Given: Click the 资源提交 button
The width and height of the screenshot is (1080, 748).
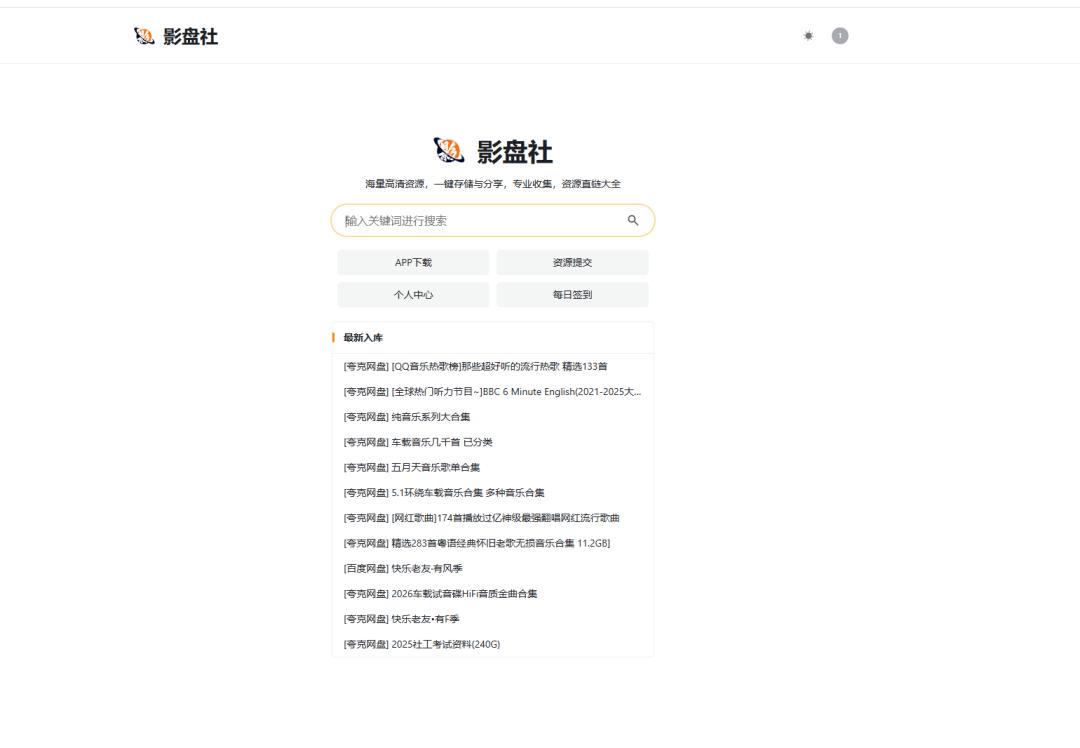Looking at the screenshot, I should [572, 263].
